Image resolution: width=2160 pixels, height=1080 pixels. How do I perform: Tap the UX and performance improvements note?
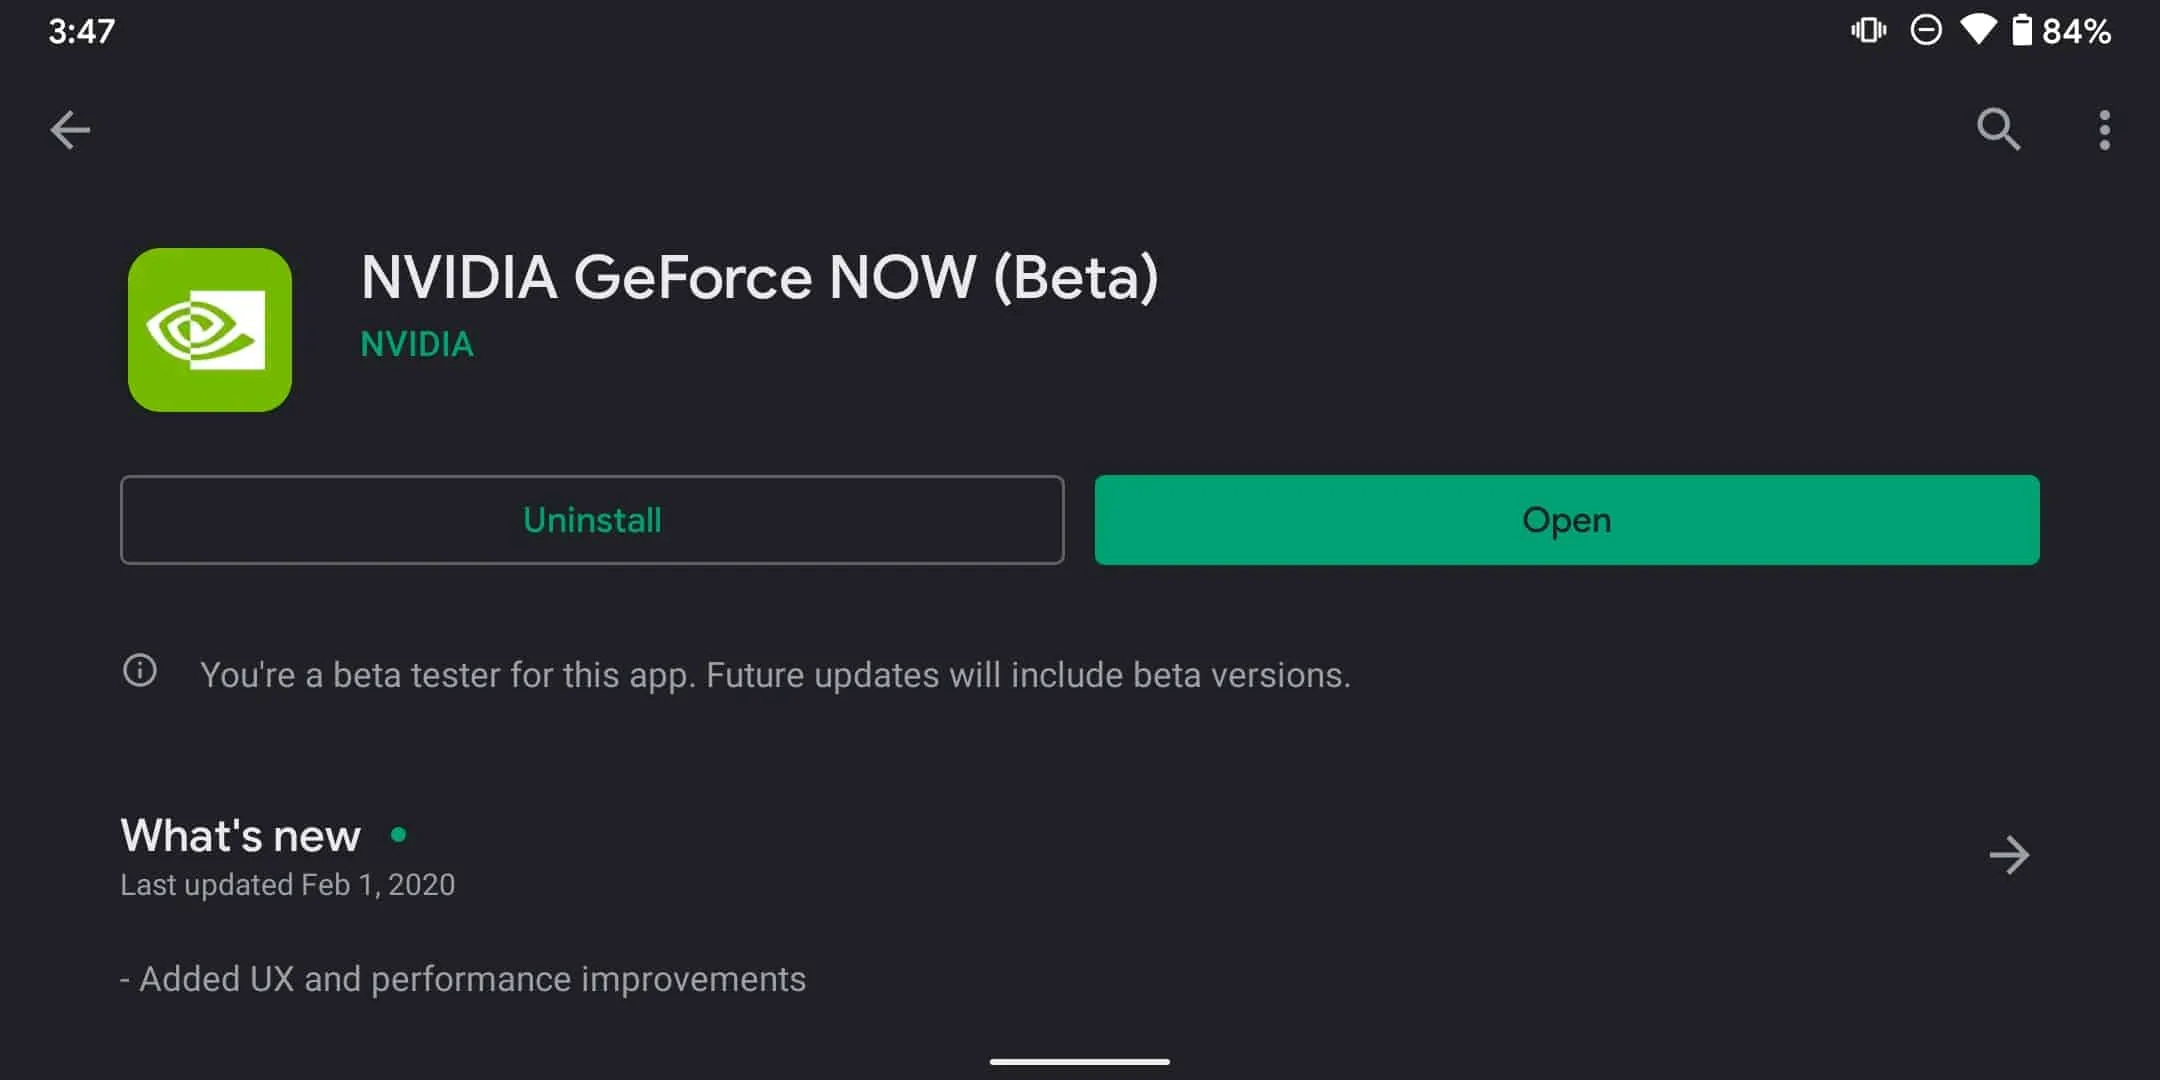point(463,979)
